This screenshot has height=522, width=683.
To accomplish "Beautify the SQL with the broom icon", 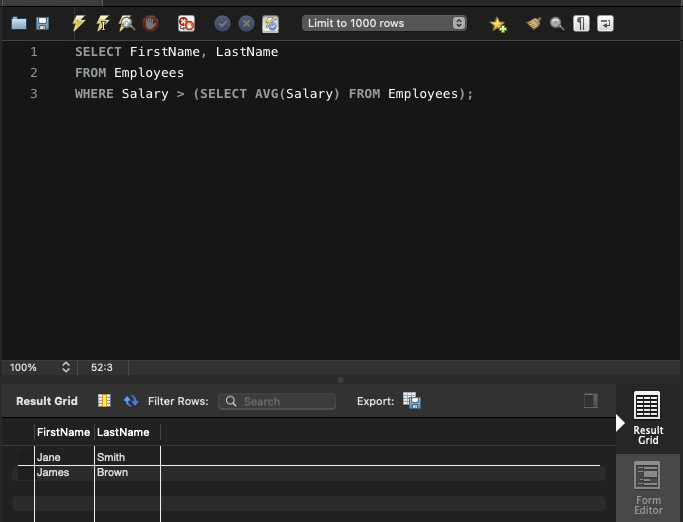I will pos(534,23).
